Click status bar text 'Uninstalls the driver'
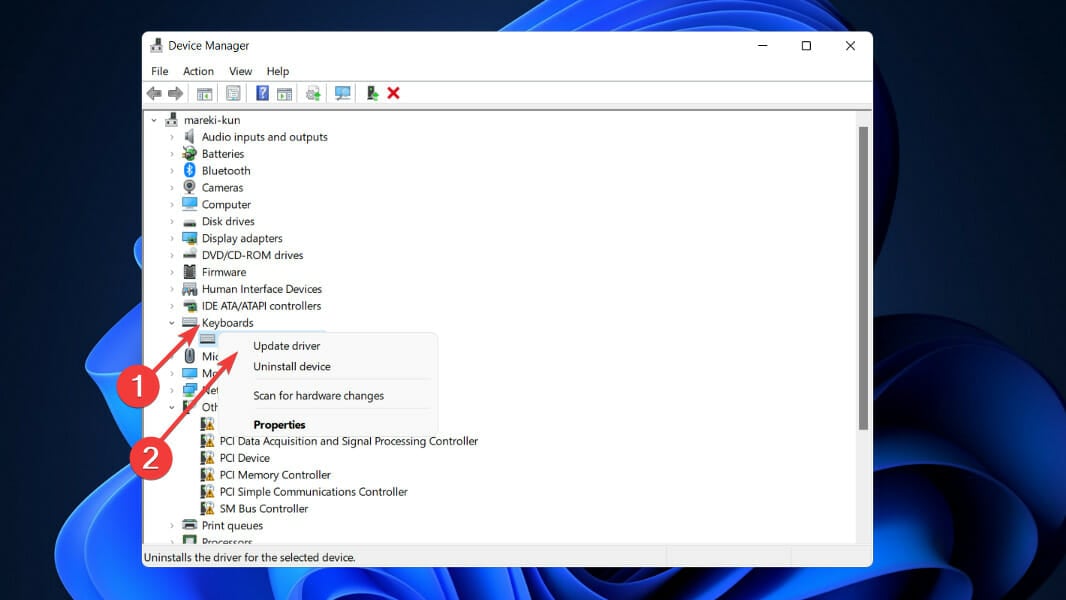Screen dimensions: 1066x600 pyautogui.click(x=250, y=557)
